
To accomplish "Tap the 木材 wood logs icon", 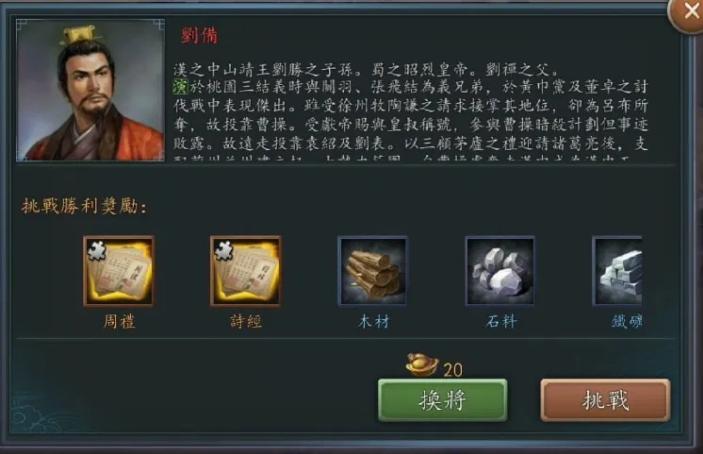I will (x=373, y=271).
